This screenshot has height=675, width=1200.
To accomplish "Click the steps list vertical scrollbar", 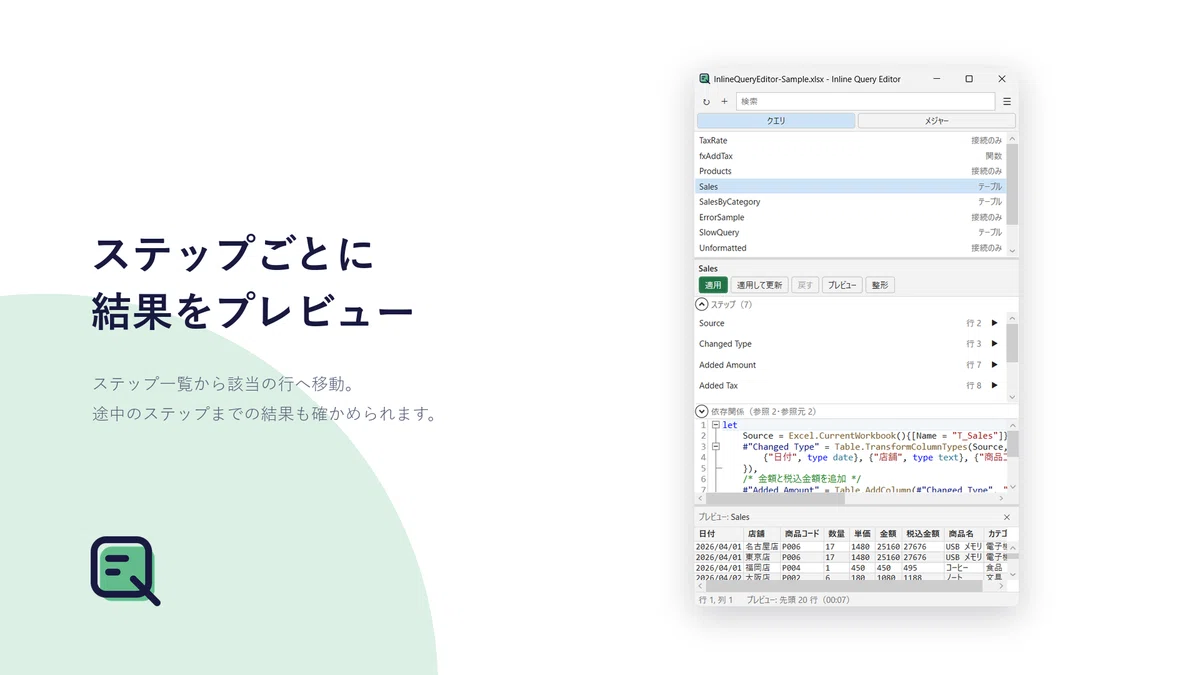I will point(1012,343).
